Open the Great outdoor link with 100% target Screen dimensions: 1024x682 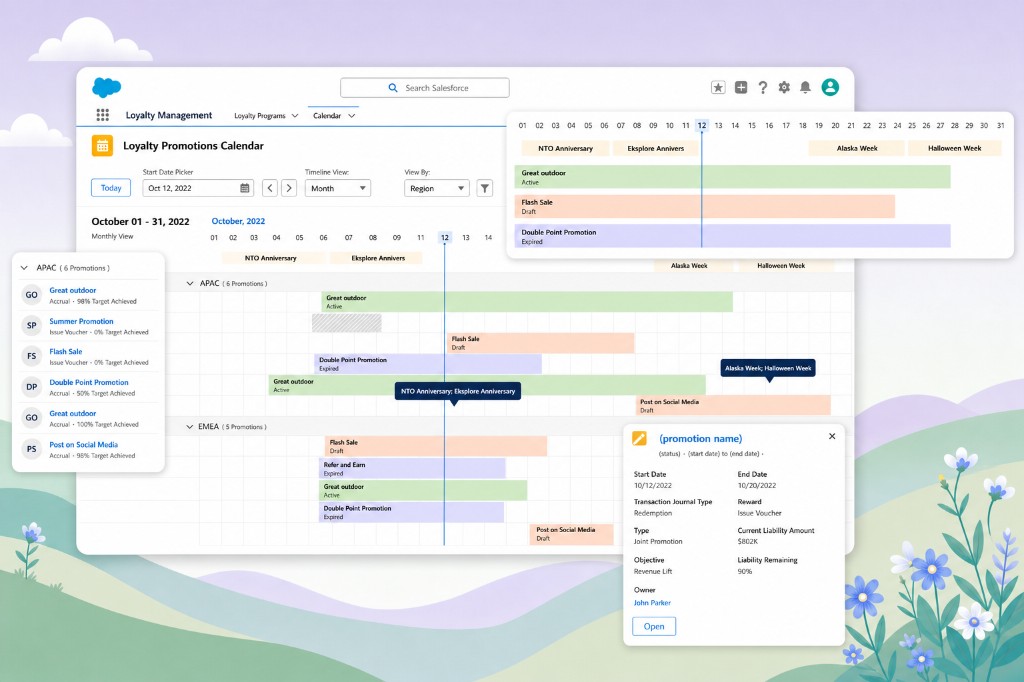[x=73, y=414]
